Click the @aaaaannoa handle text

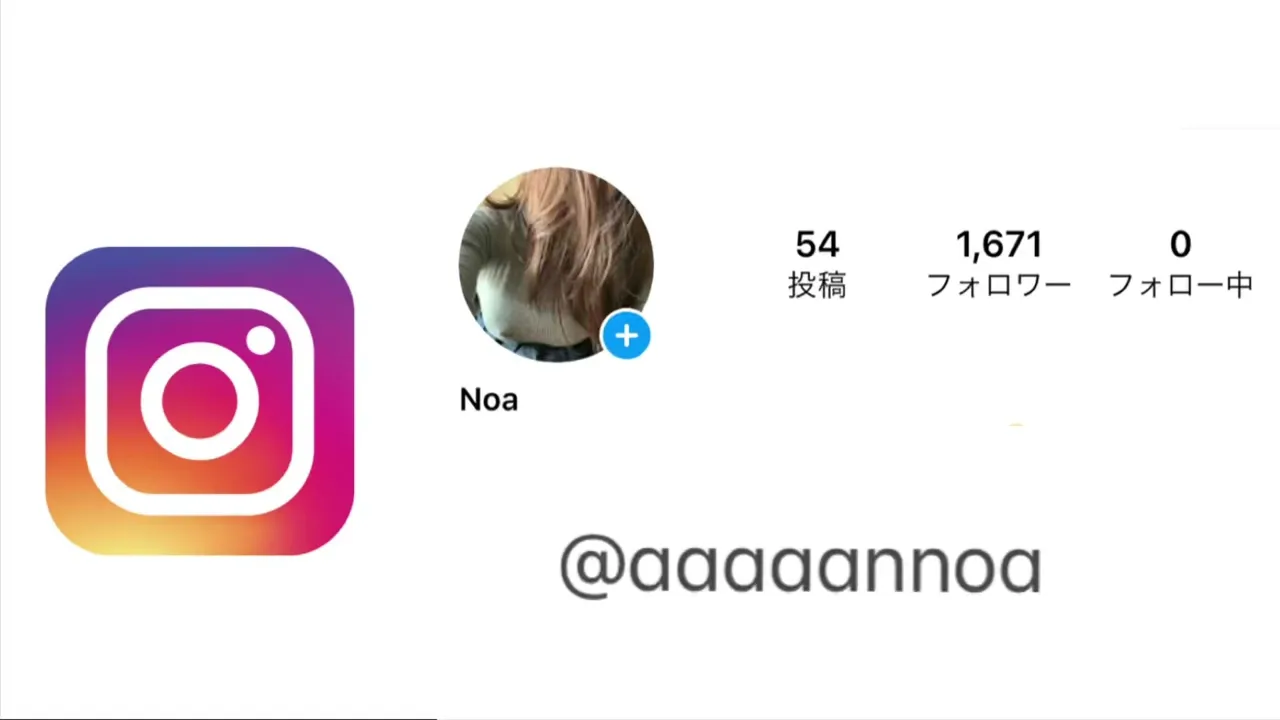(801, 566)
